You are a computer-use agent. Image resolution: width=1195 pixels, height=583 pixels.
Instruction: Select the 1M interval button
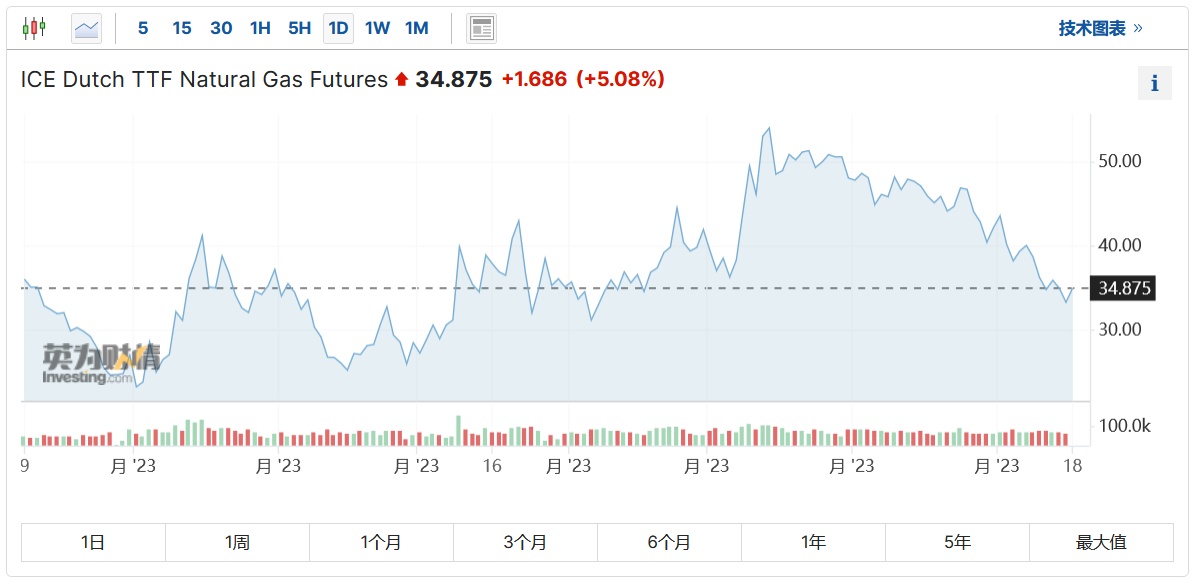coord(417,28)
